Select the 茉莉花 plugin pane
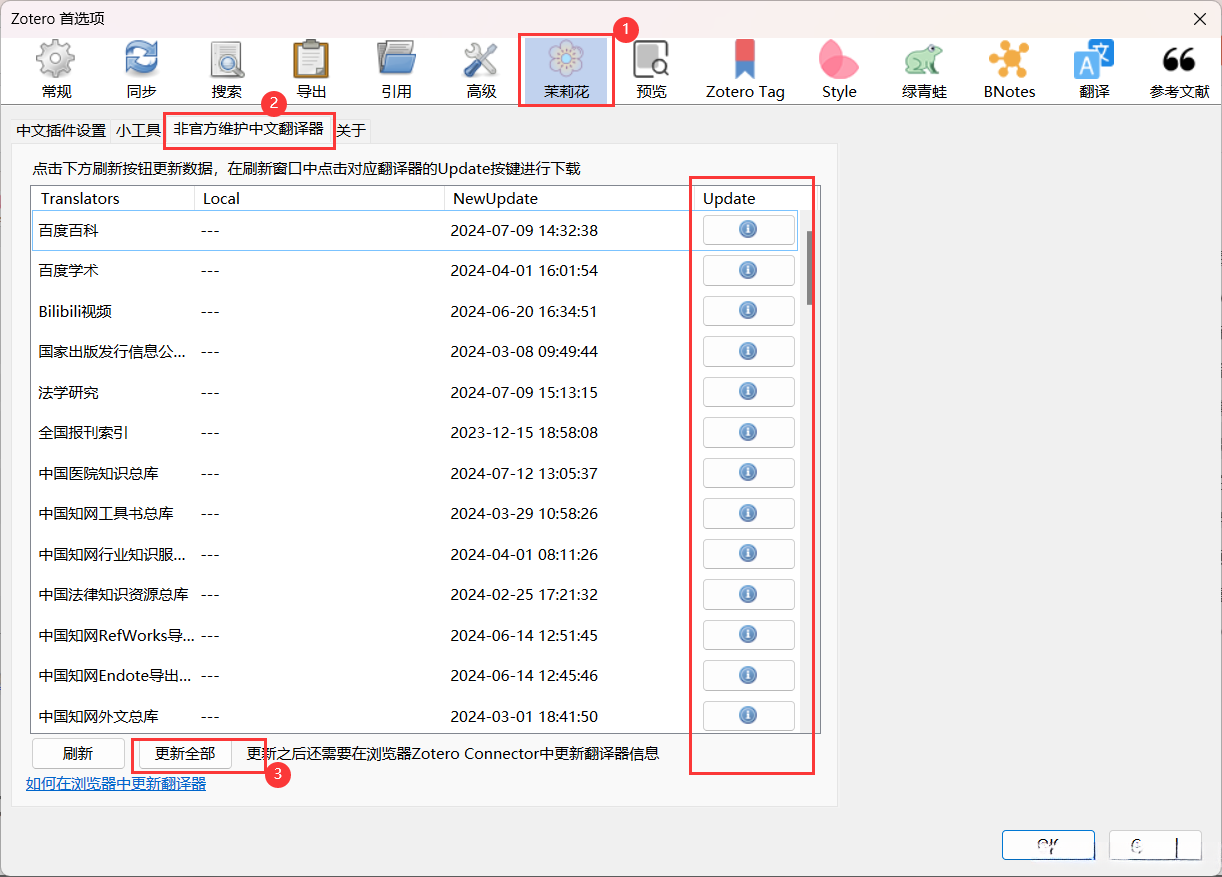 pos(566,70)
